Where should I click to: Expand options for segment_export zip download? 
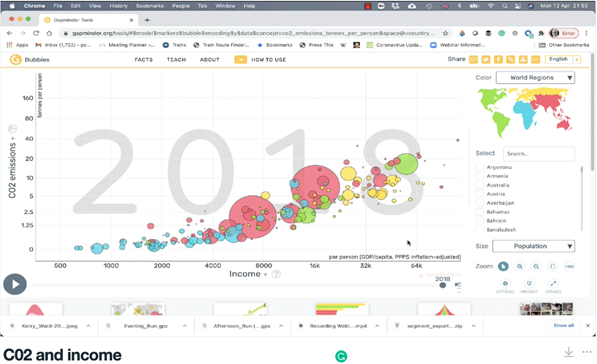474,326
